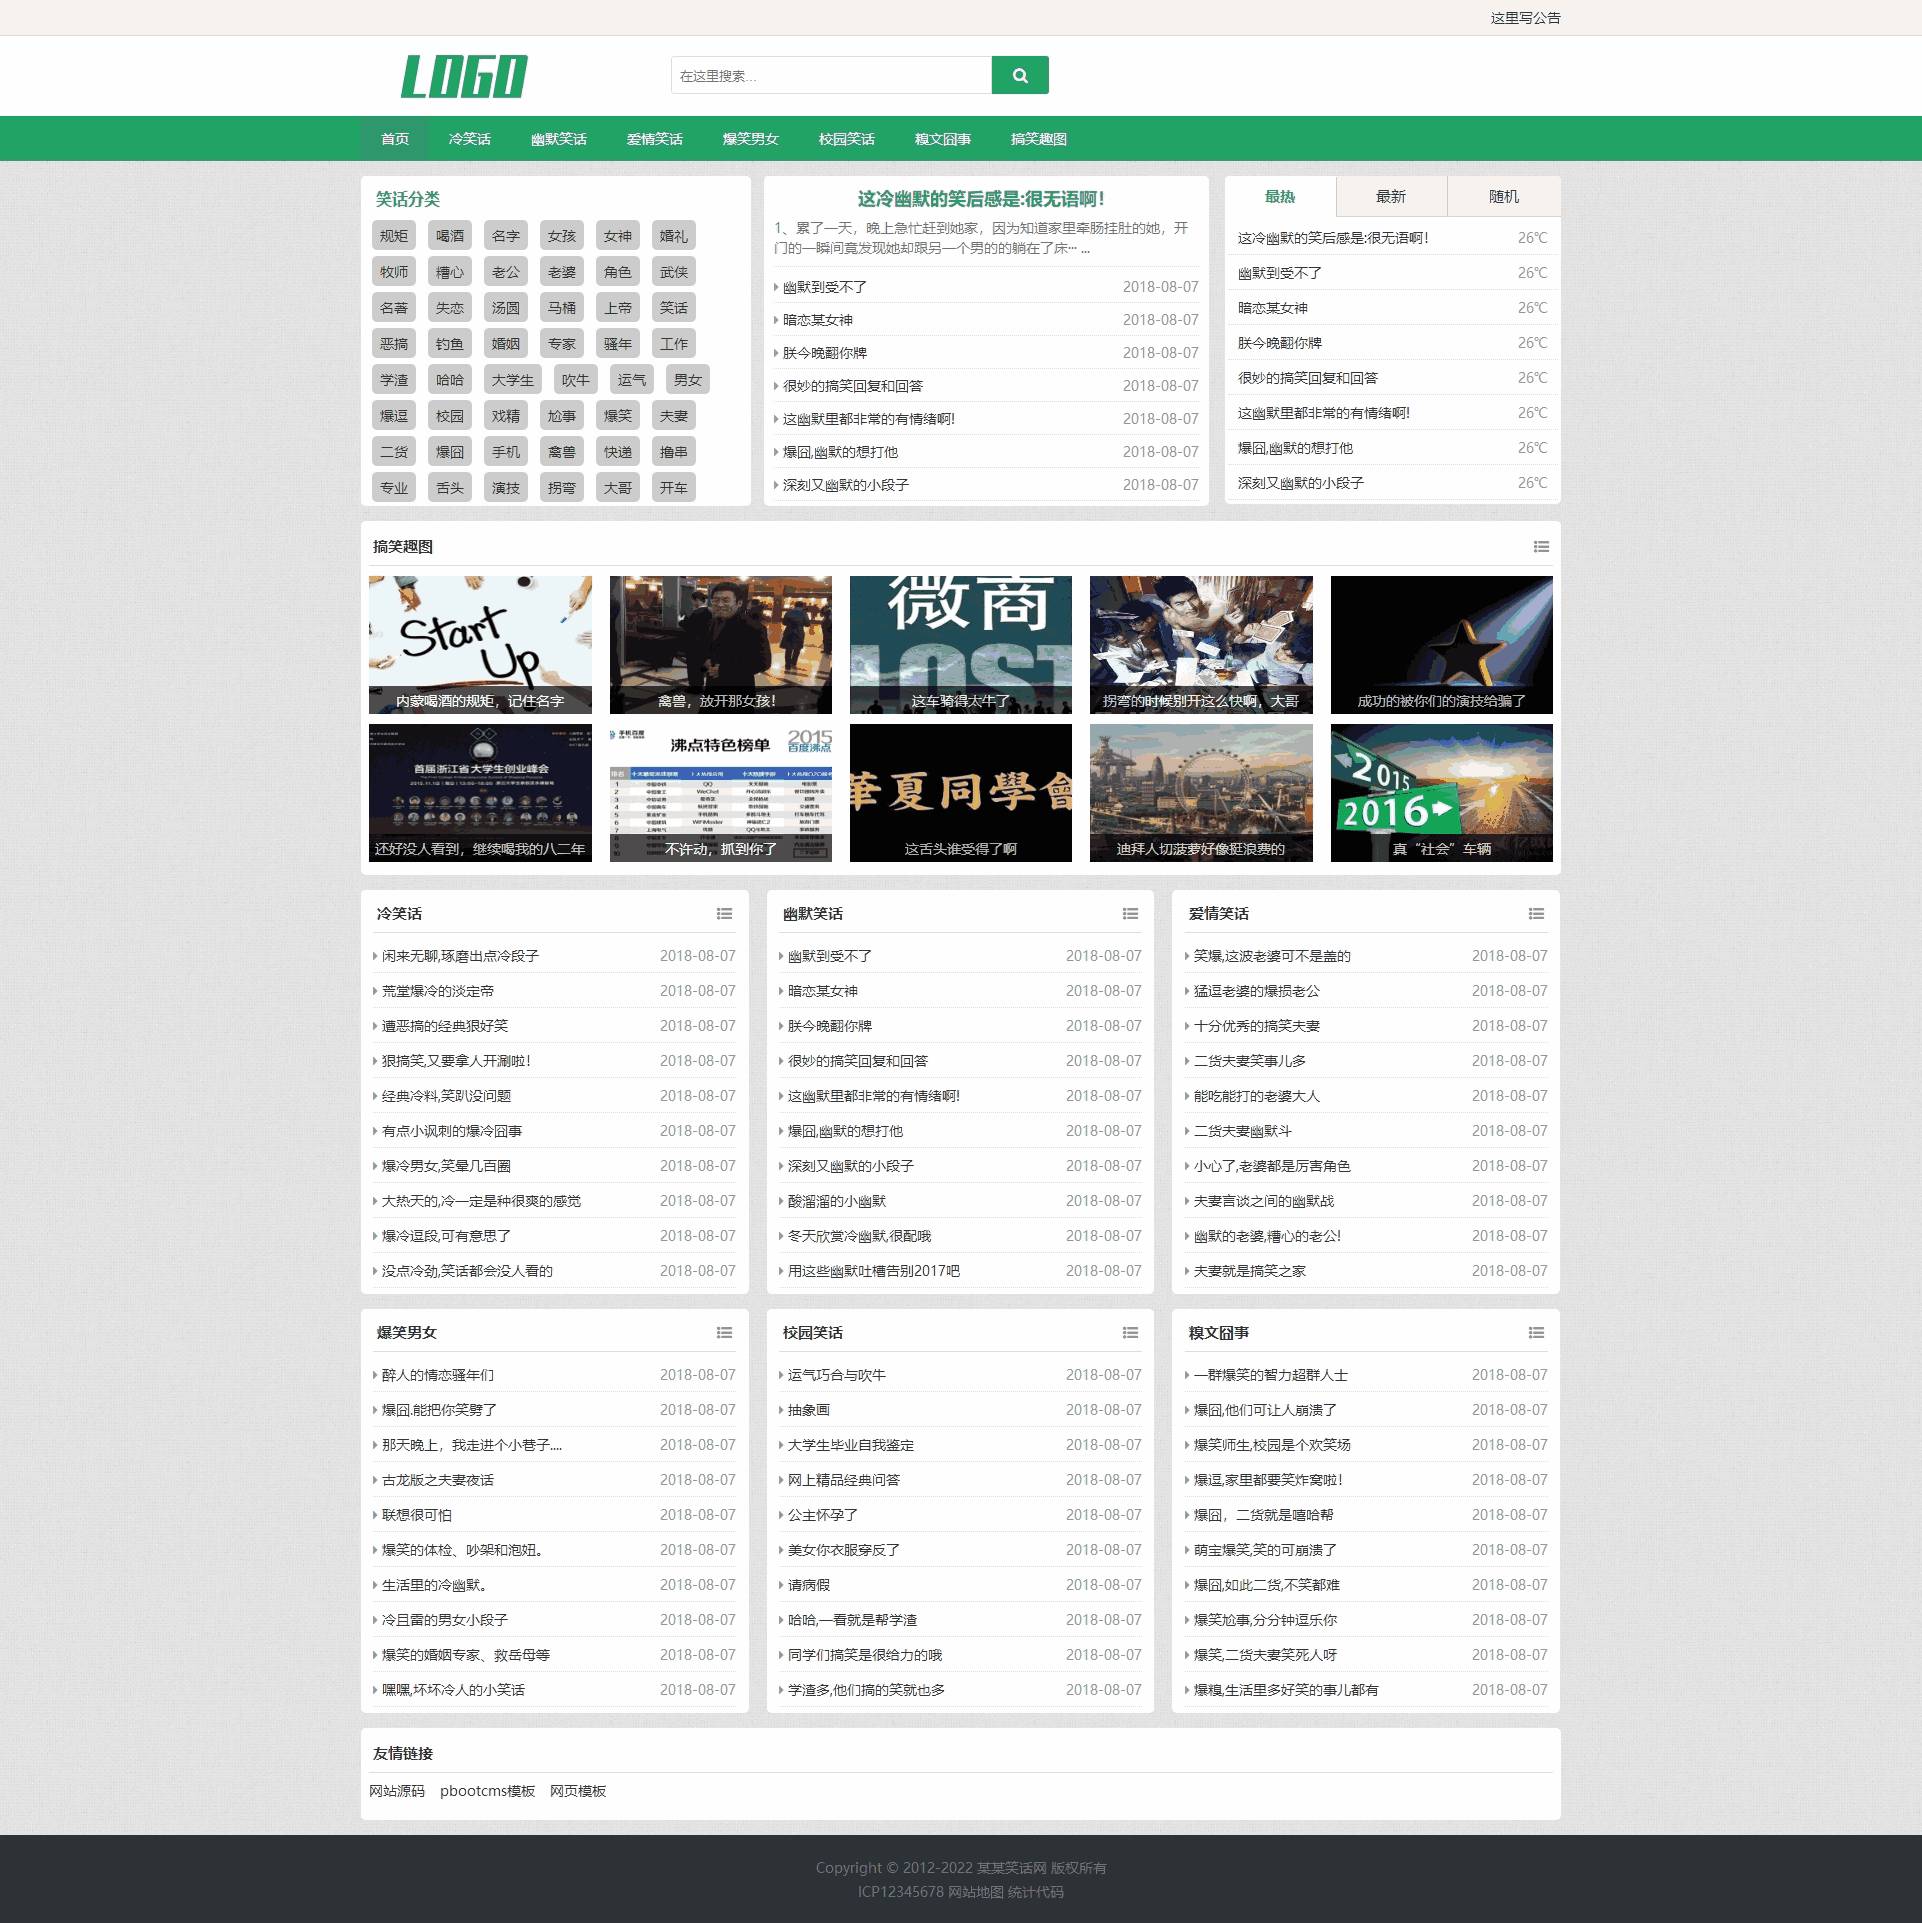Click the 喝酒 category tag
Image resolution: width=1922 pixels, height=1923 pixels.
click(450, 236)
